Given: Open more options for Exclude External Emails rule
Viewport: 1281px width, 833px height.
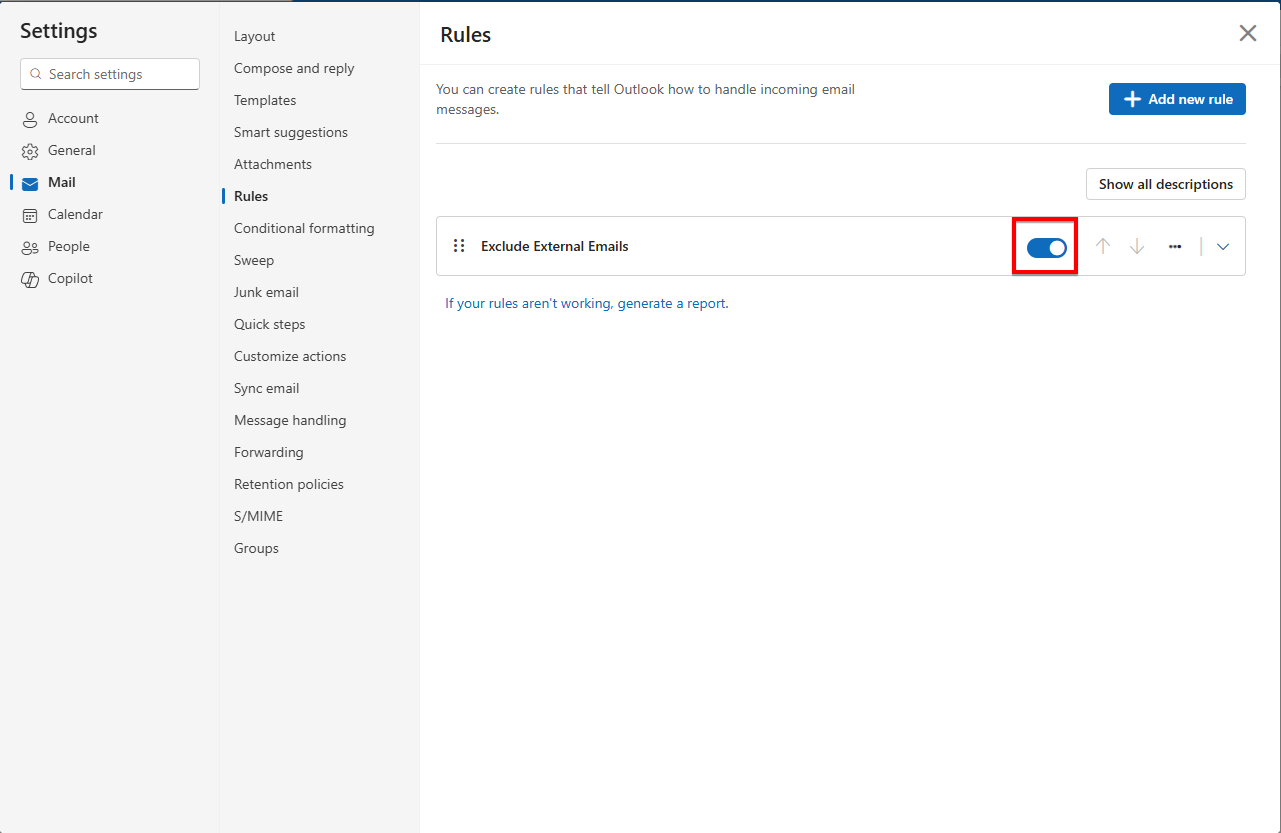Looking at the screenshot, I should (x=1175, y=246).
